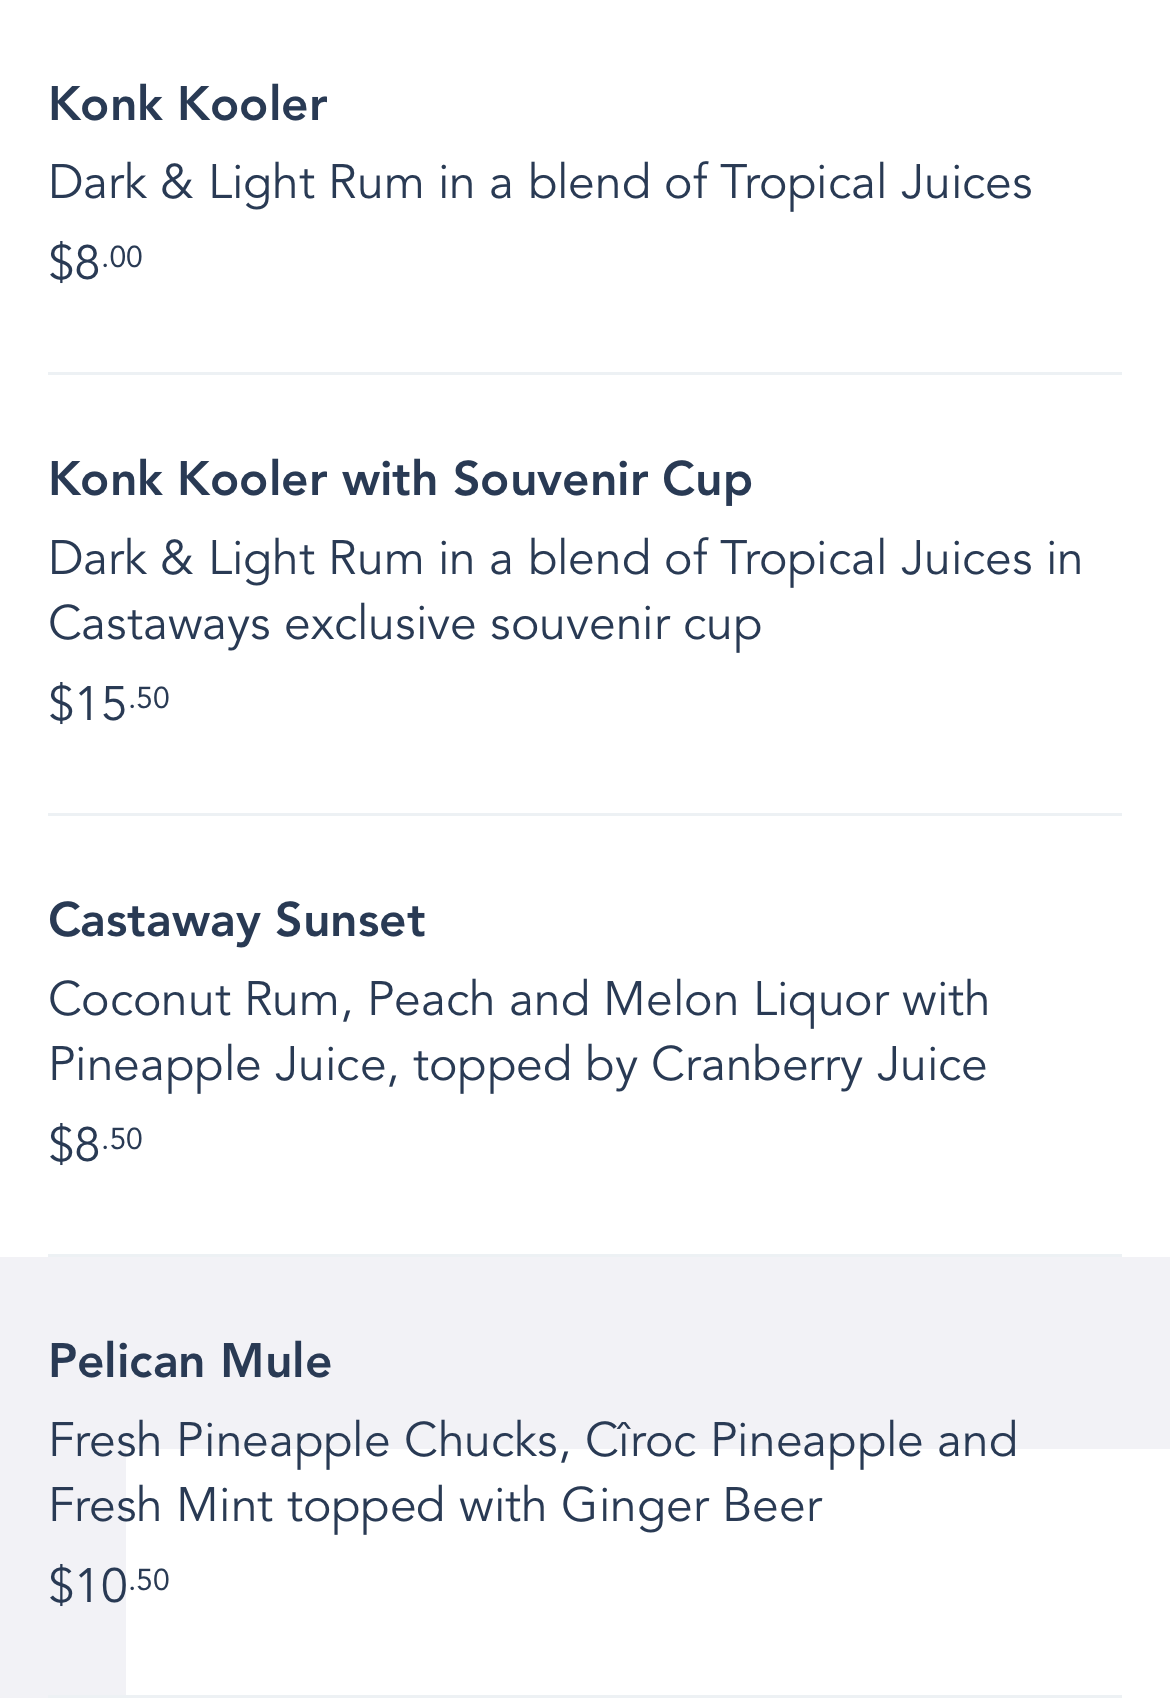Screen dimensions: 1170x1699
Task: Select the Konk Kooler menu item title
Action: coord(188,104)
